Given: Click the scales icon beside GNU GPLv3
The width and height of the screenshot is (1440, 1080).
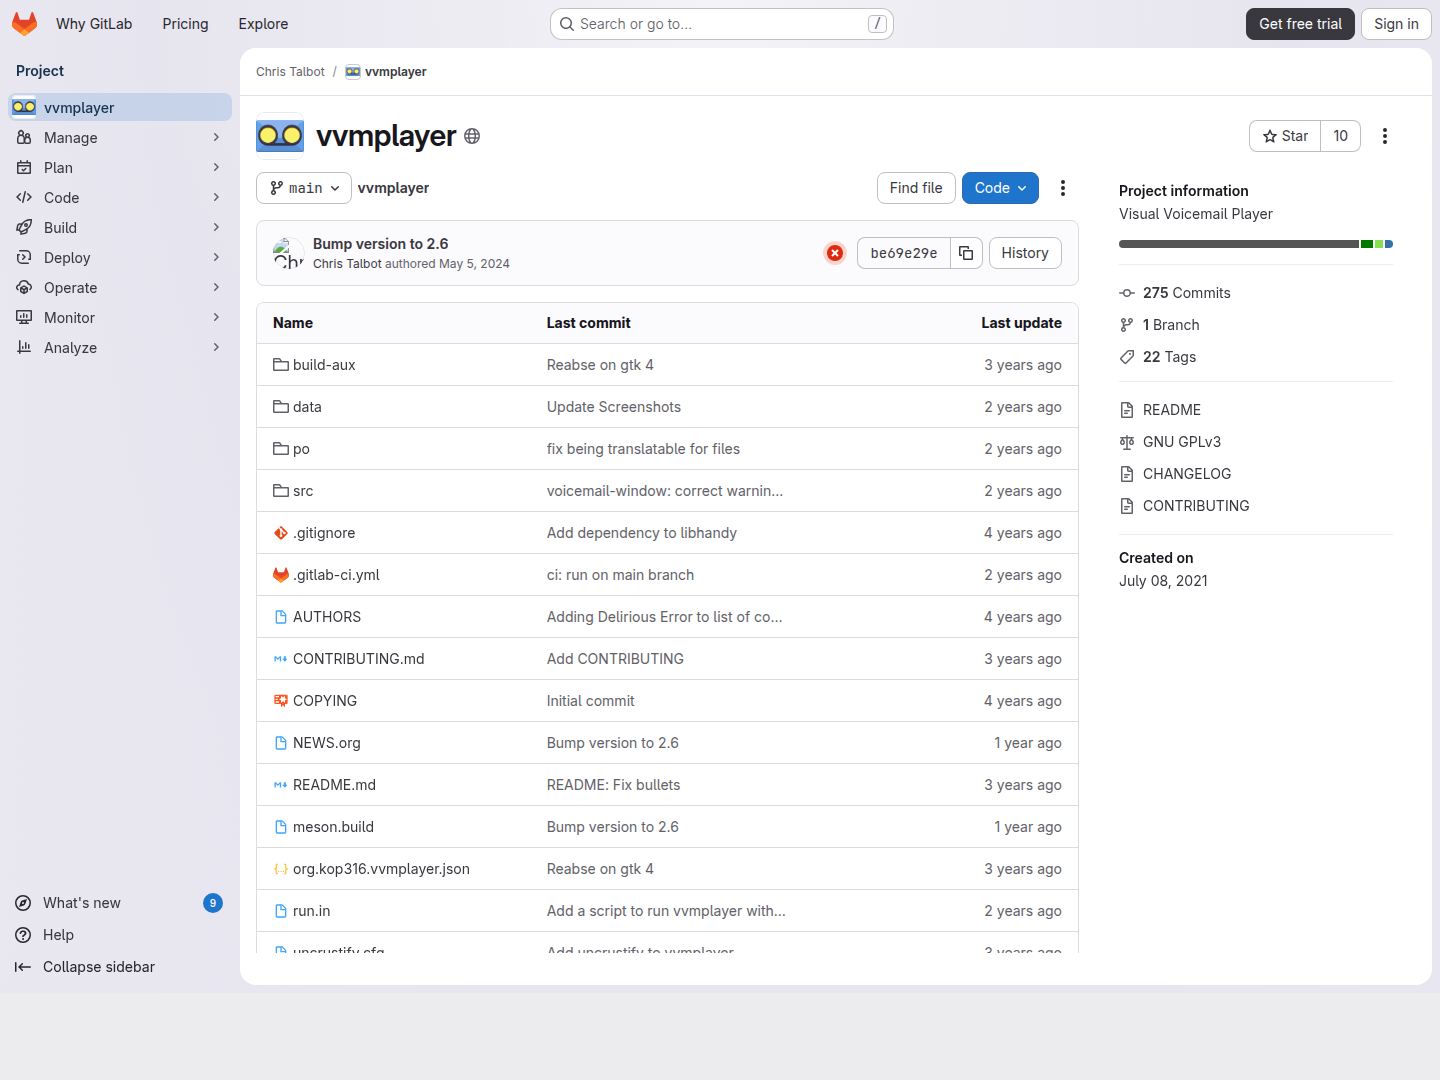Looking at the screenshot, I should point(1127,442).
